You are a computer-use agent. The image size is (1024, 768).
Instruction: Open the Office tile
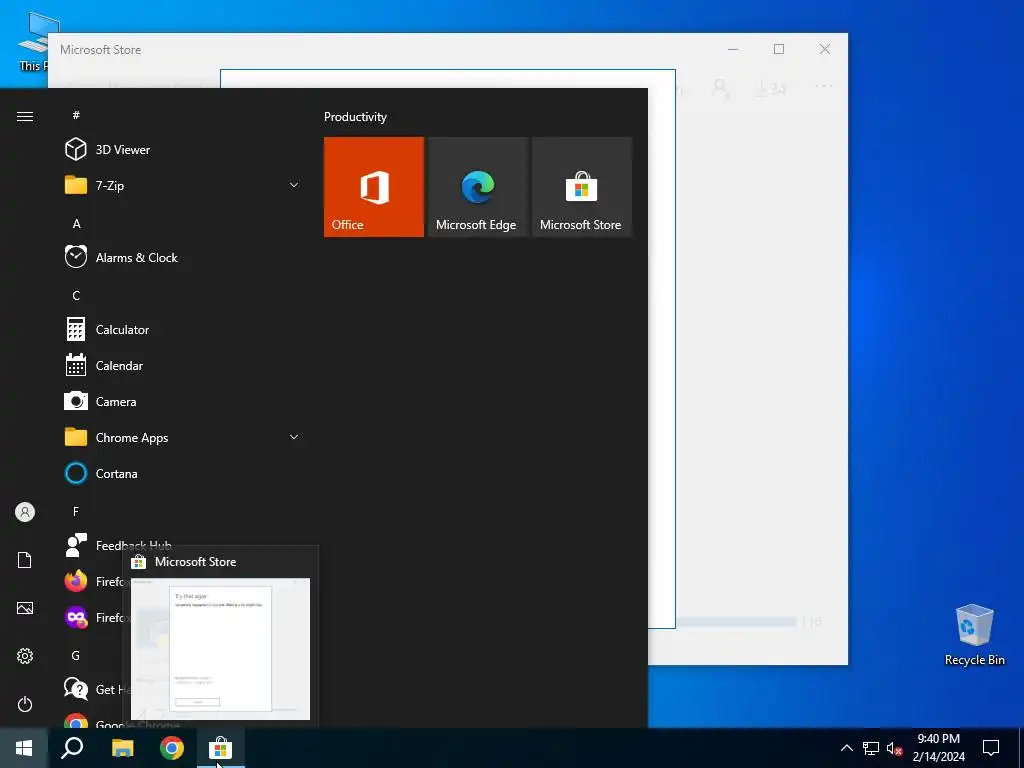tap(374, 187)
